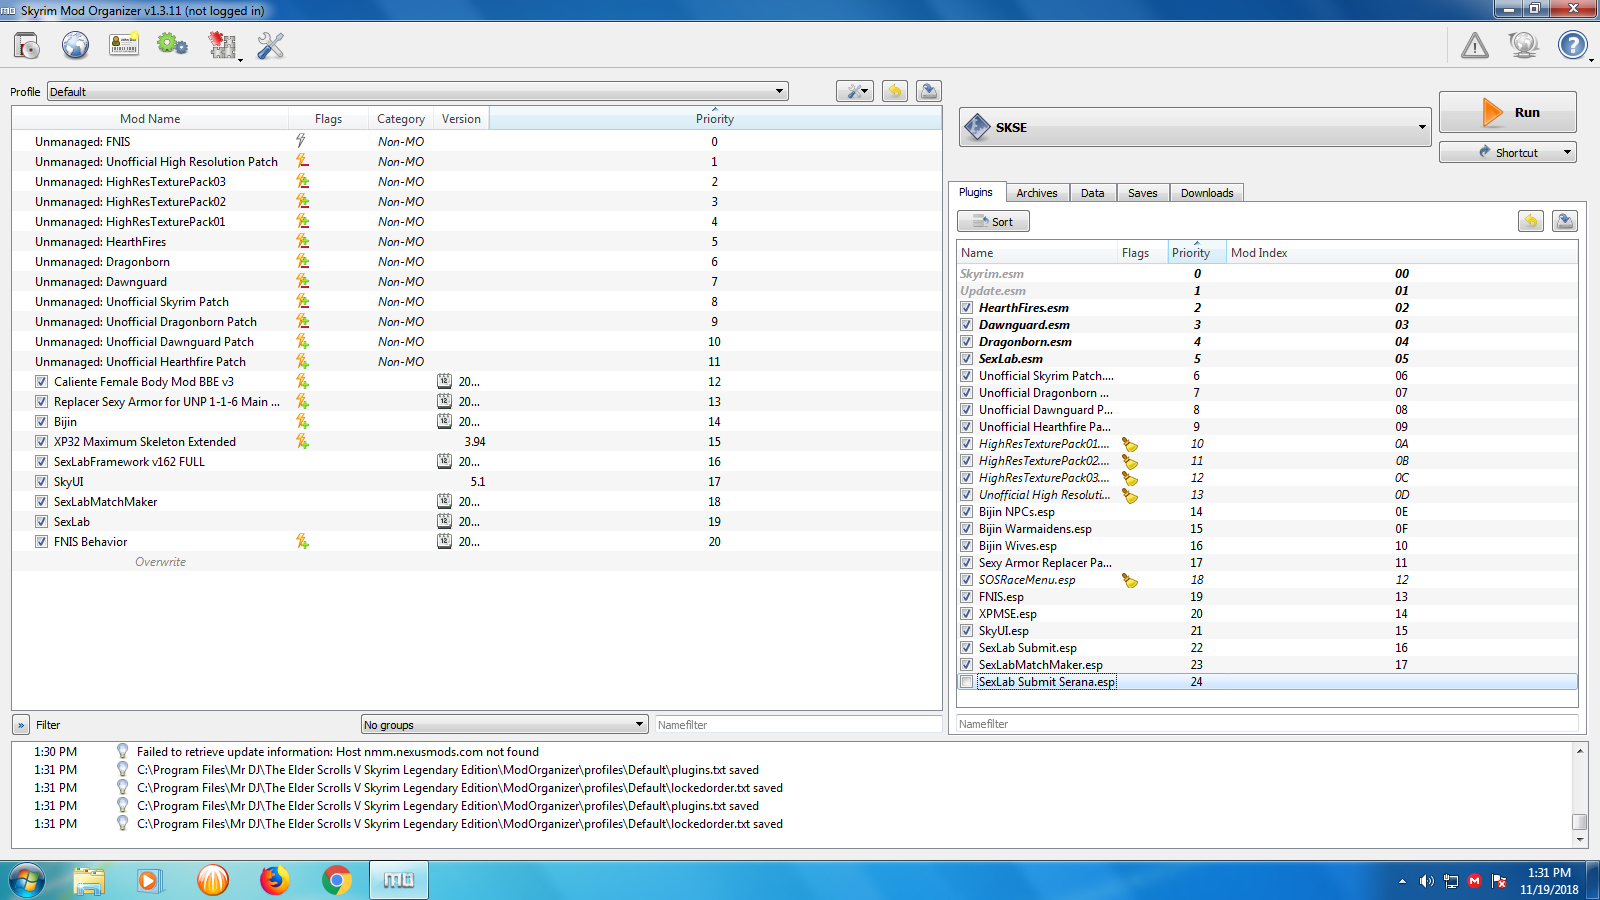
Task: Click the warning triangle problems icon
Action: 1475,45
